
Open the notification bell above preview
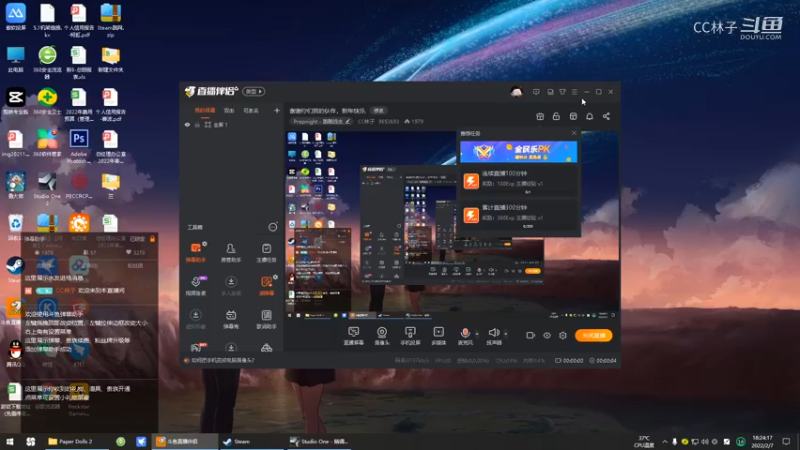click(x=589, y=116)
